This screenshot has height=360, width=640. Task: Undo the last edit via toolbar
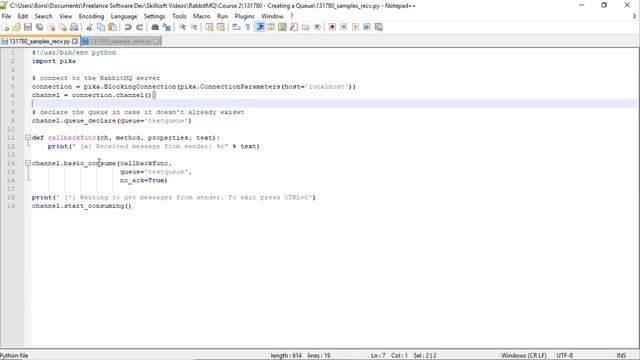128,27
